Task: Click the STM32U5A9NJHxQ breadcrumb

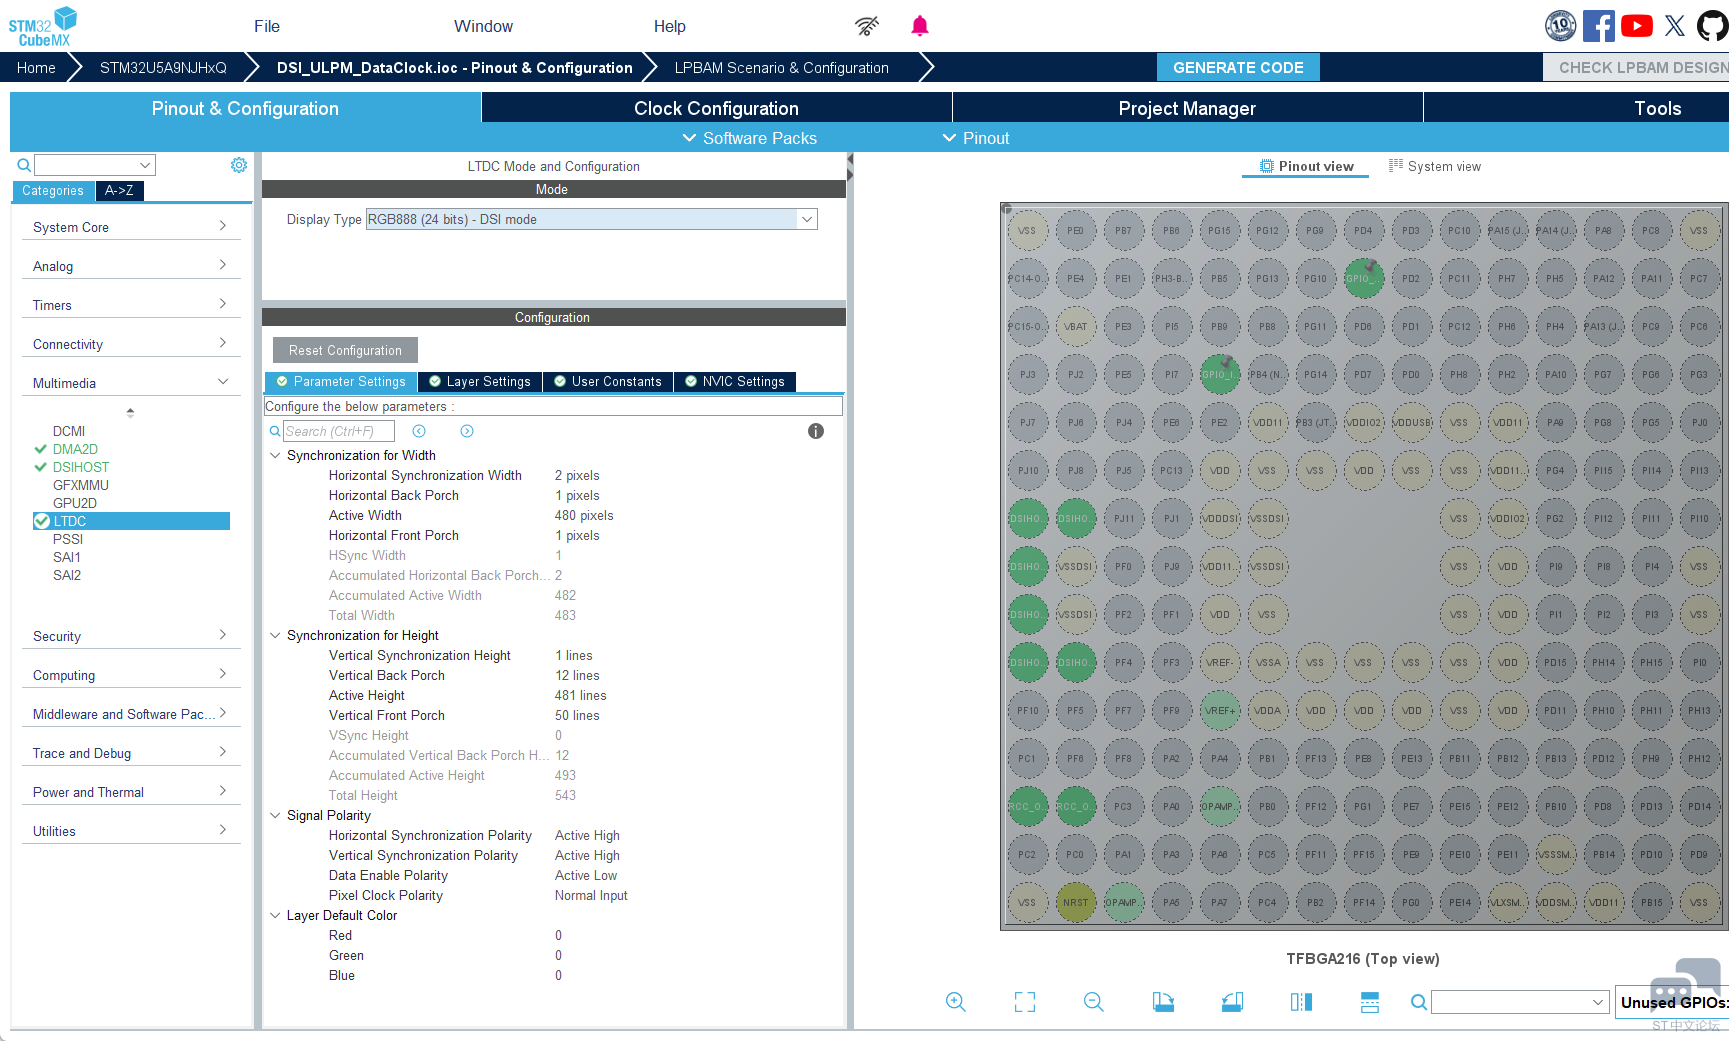Action: (x=163, y=67)
